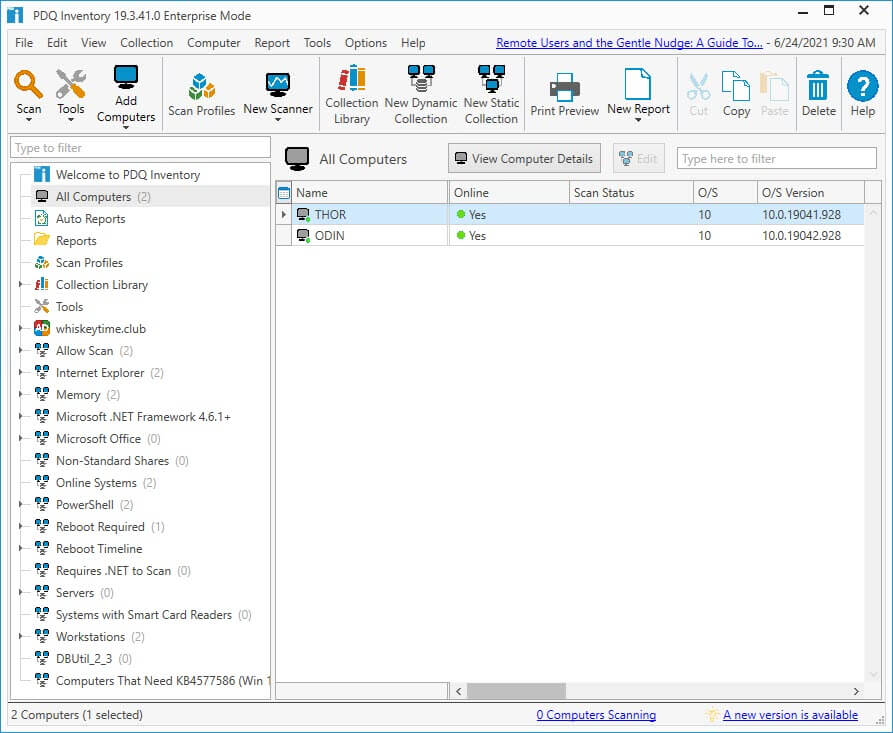Image resolution: width=893 pixels, height=733 pixels.
Task: Select the Non-Standard Shares collection
Action: [x=112, y=461]
